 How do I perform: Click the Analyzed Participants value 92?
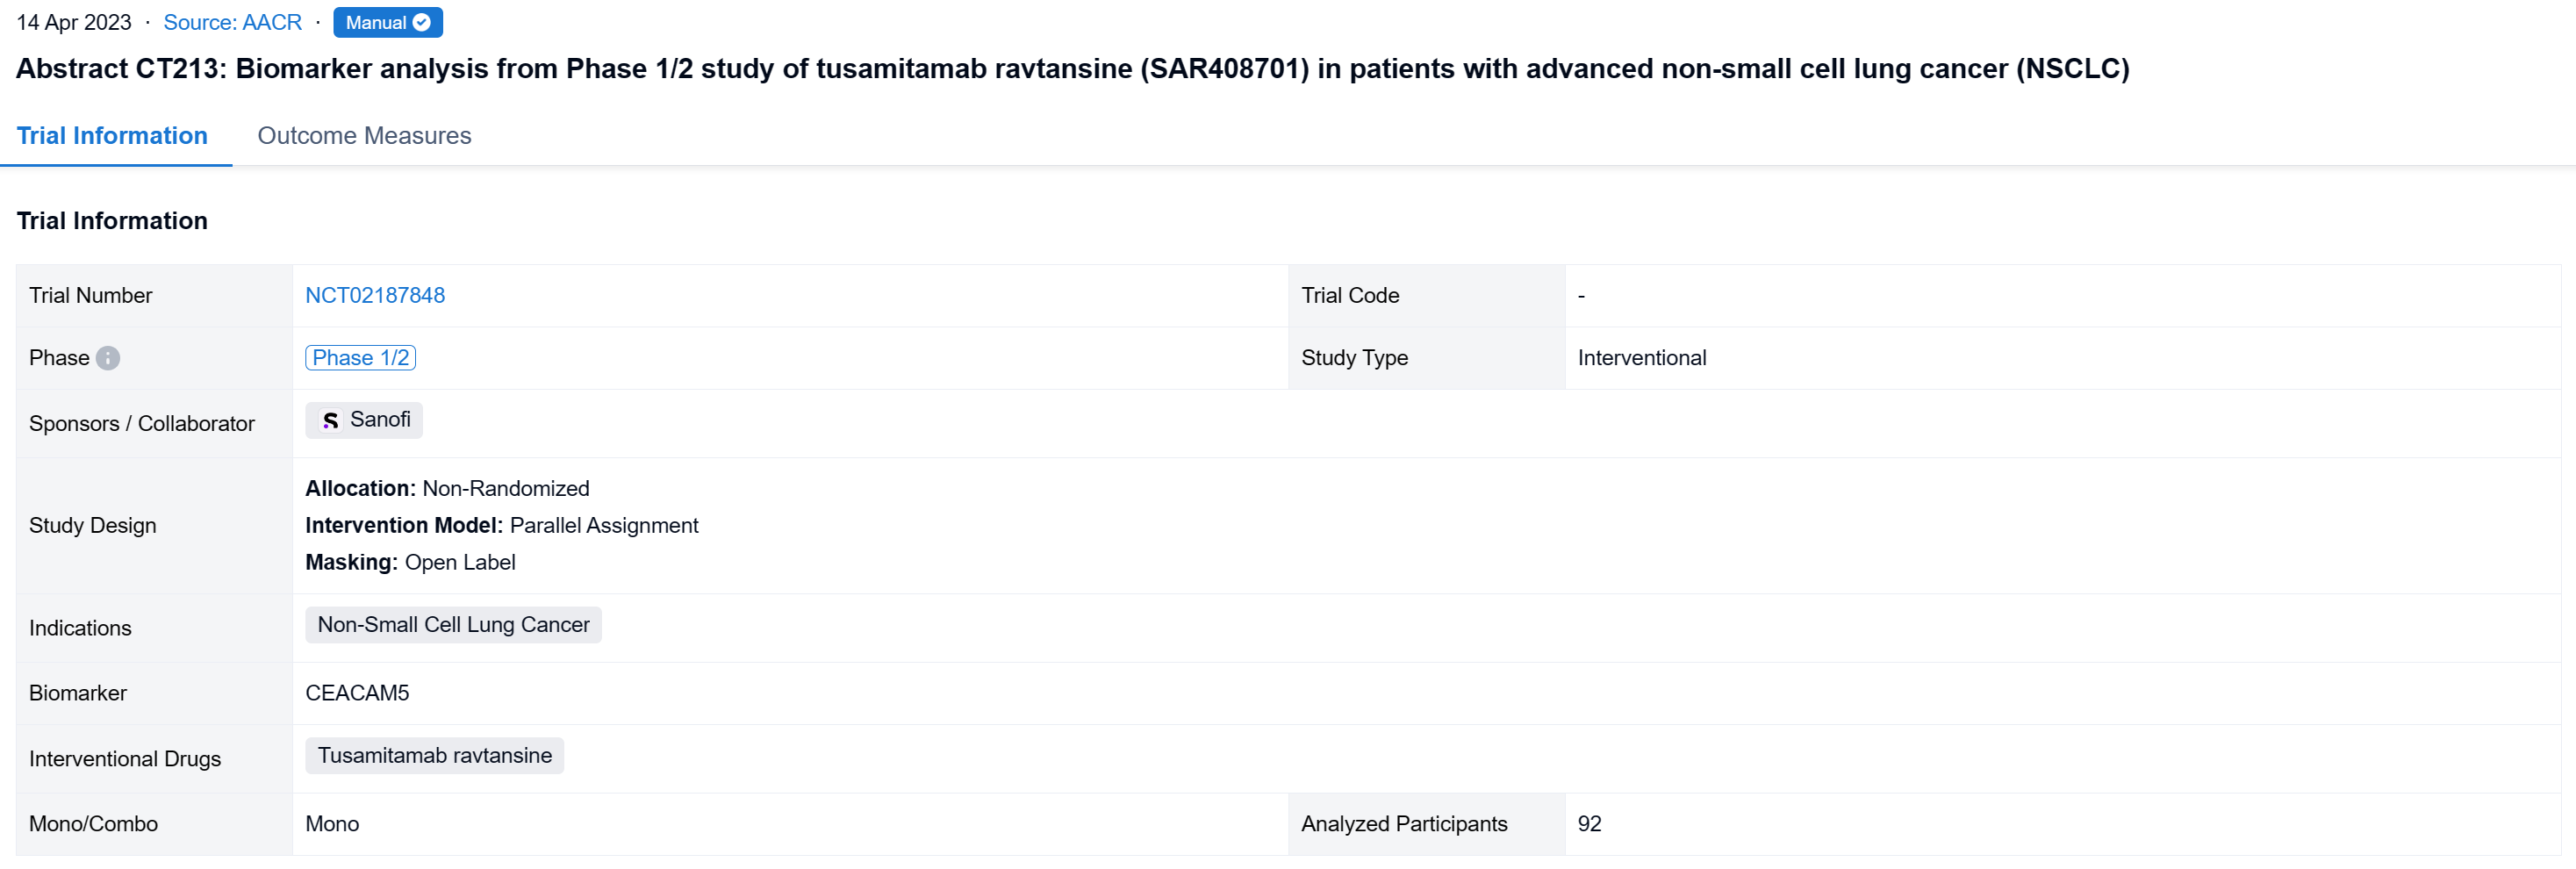click(1589, 824)
